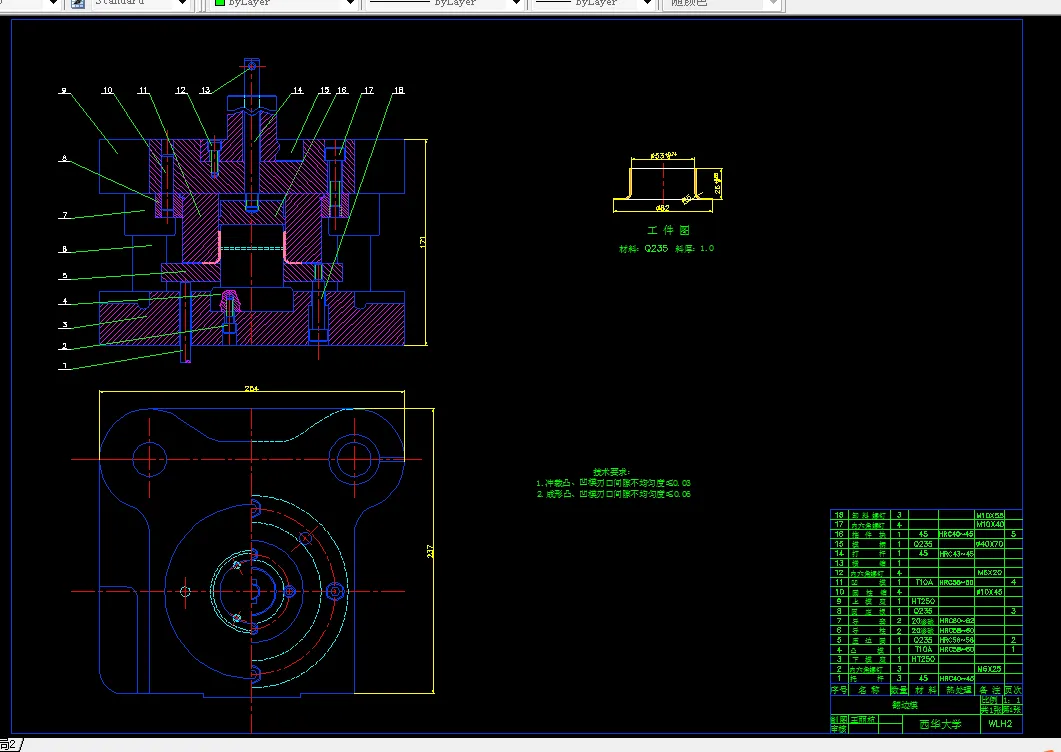Select part balloon number 11

[143, 90]
